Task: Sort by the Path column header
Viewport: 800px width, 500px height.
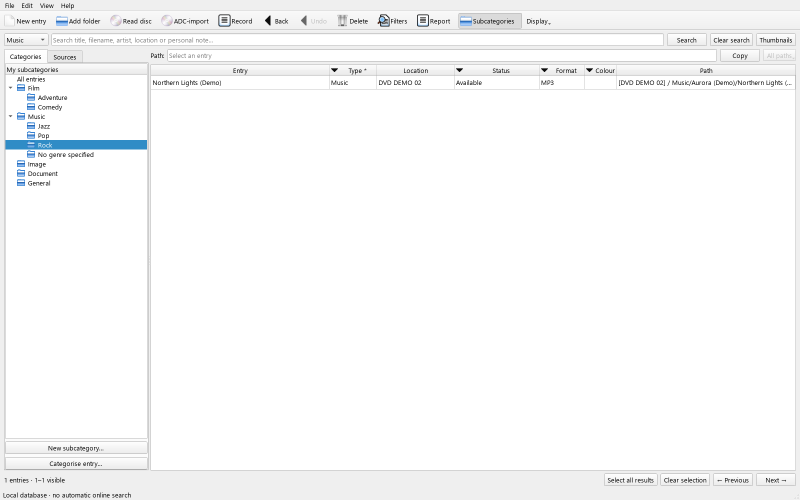Action: pyautogui.click(x=706, y=70)
